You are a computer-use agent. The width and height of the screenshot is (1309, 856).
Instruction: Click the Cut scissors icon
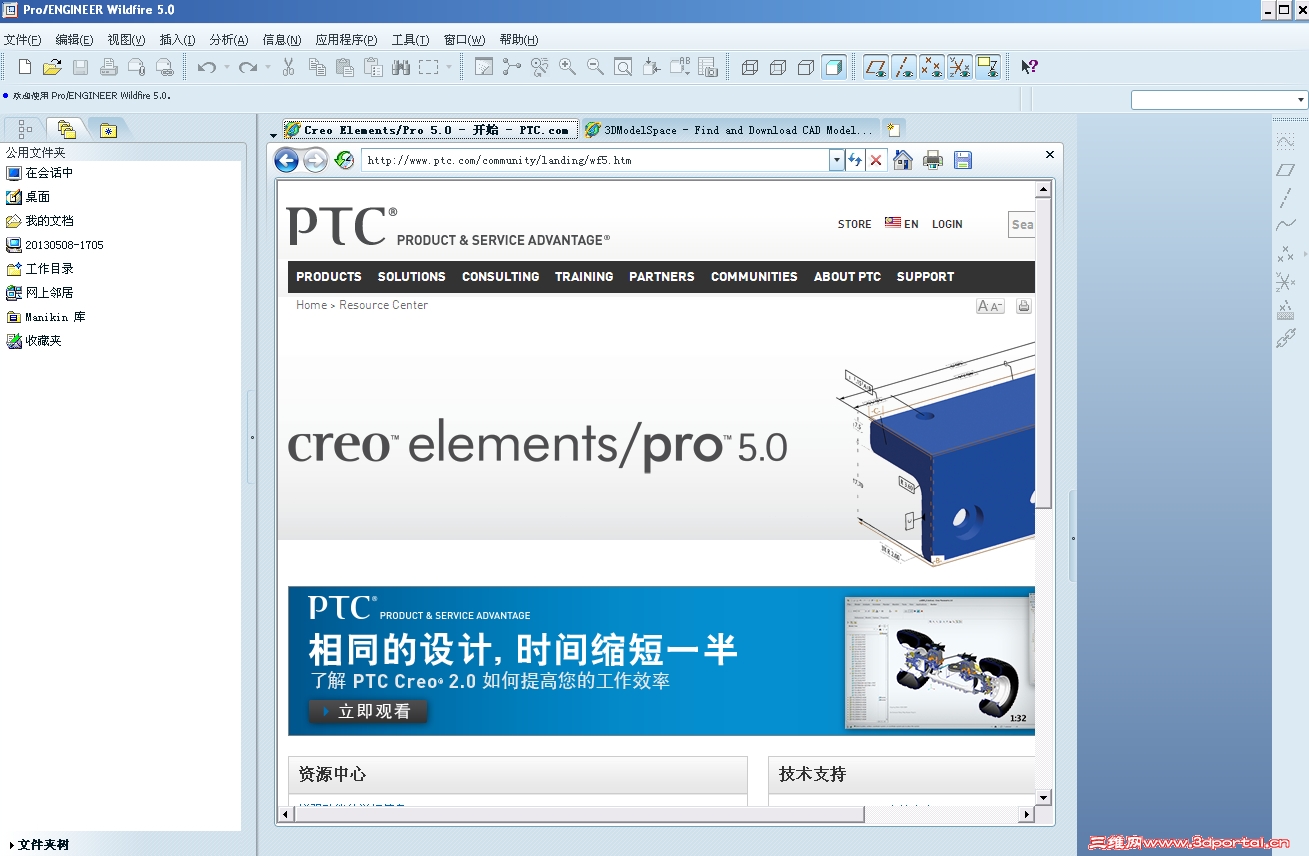click(x=288, y=67)
